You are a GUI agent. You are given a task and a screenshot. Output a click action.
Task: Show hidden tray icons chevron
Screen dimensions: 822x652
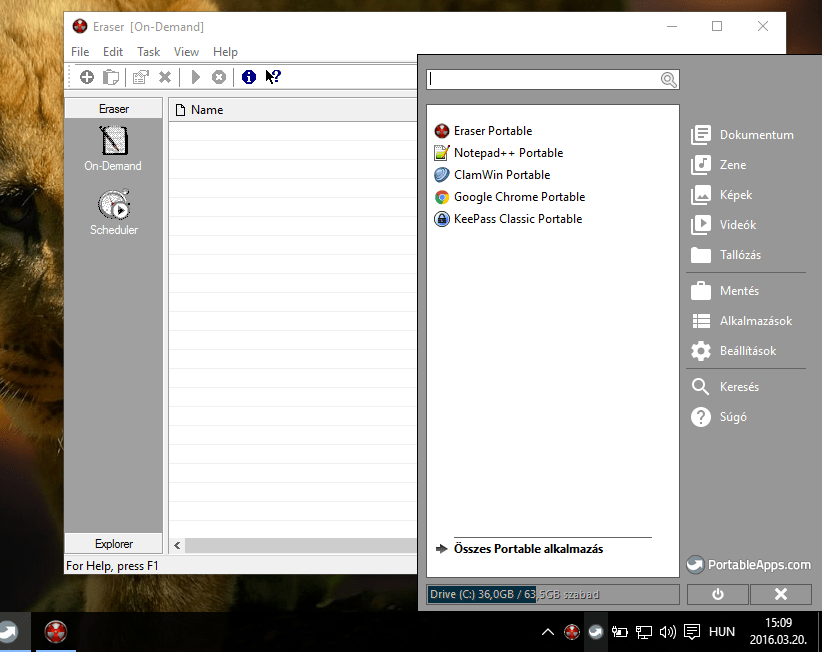(547, 632)
